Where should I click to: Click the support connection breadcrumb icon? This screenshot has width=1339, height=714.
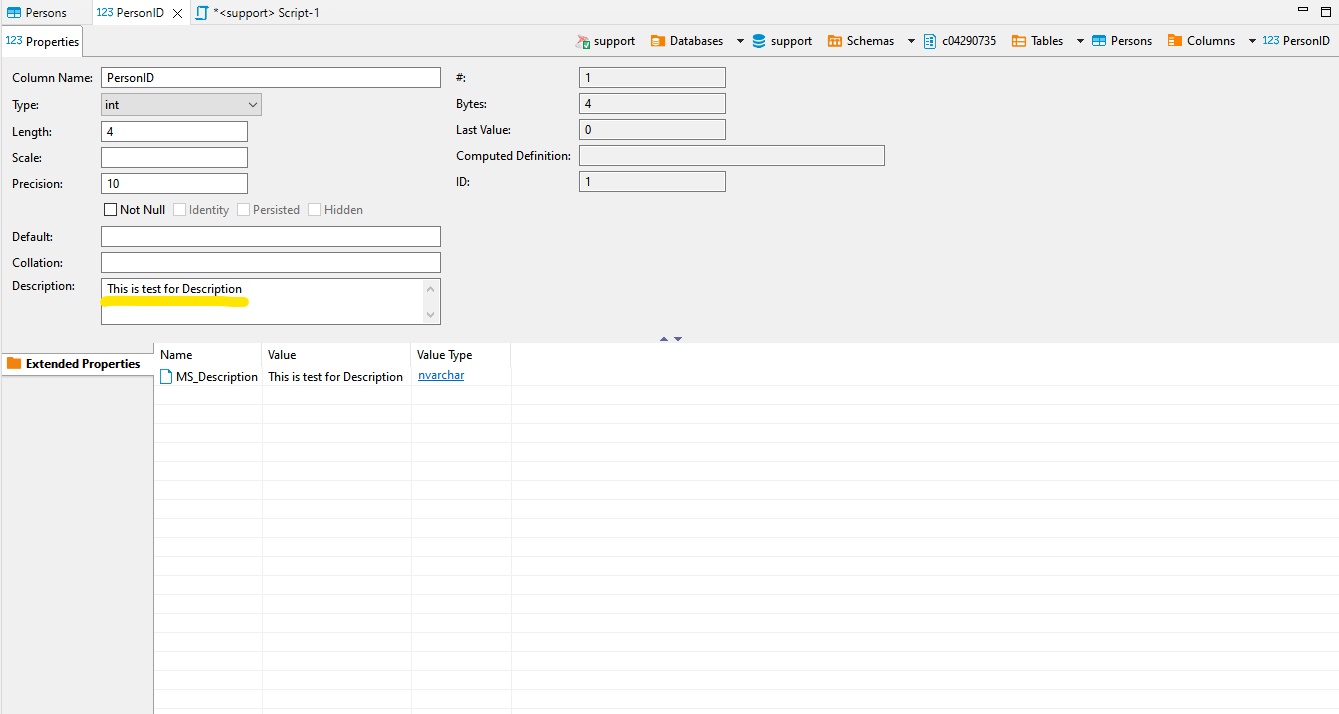(583, 41)
